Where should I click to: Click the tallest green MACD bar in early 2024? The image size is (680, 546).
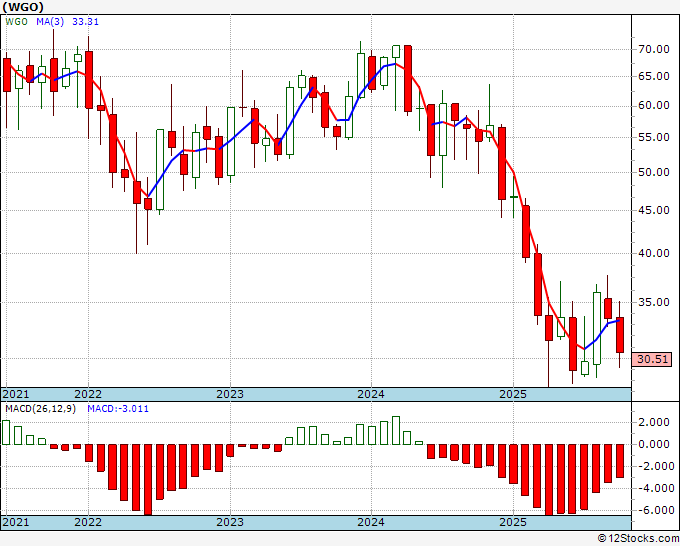coord(396,431)
